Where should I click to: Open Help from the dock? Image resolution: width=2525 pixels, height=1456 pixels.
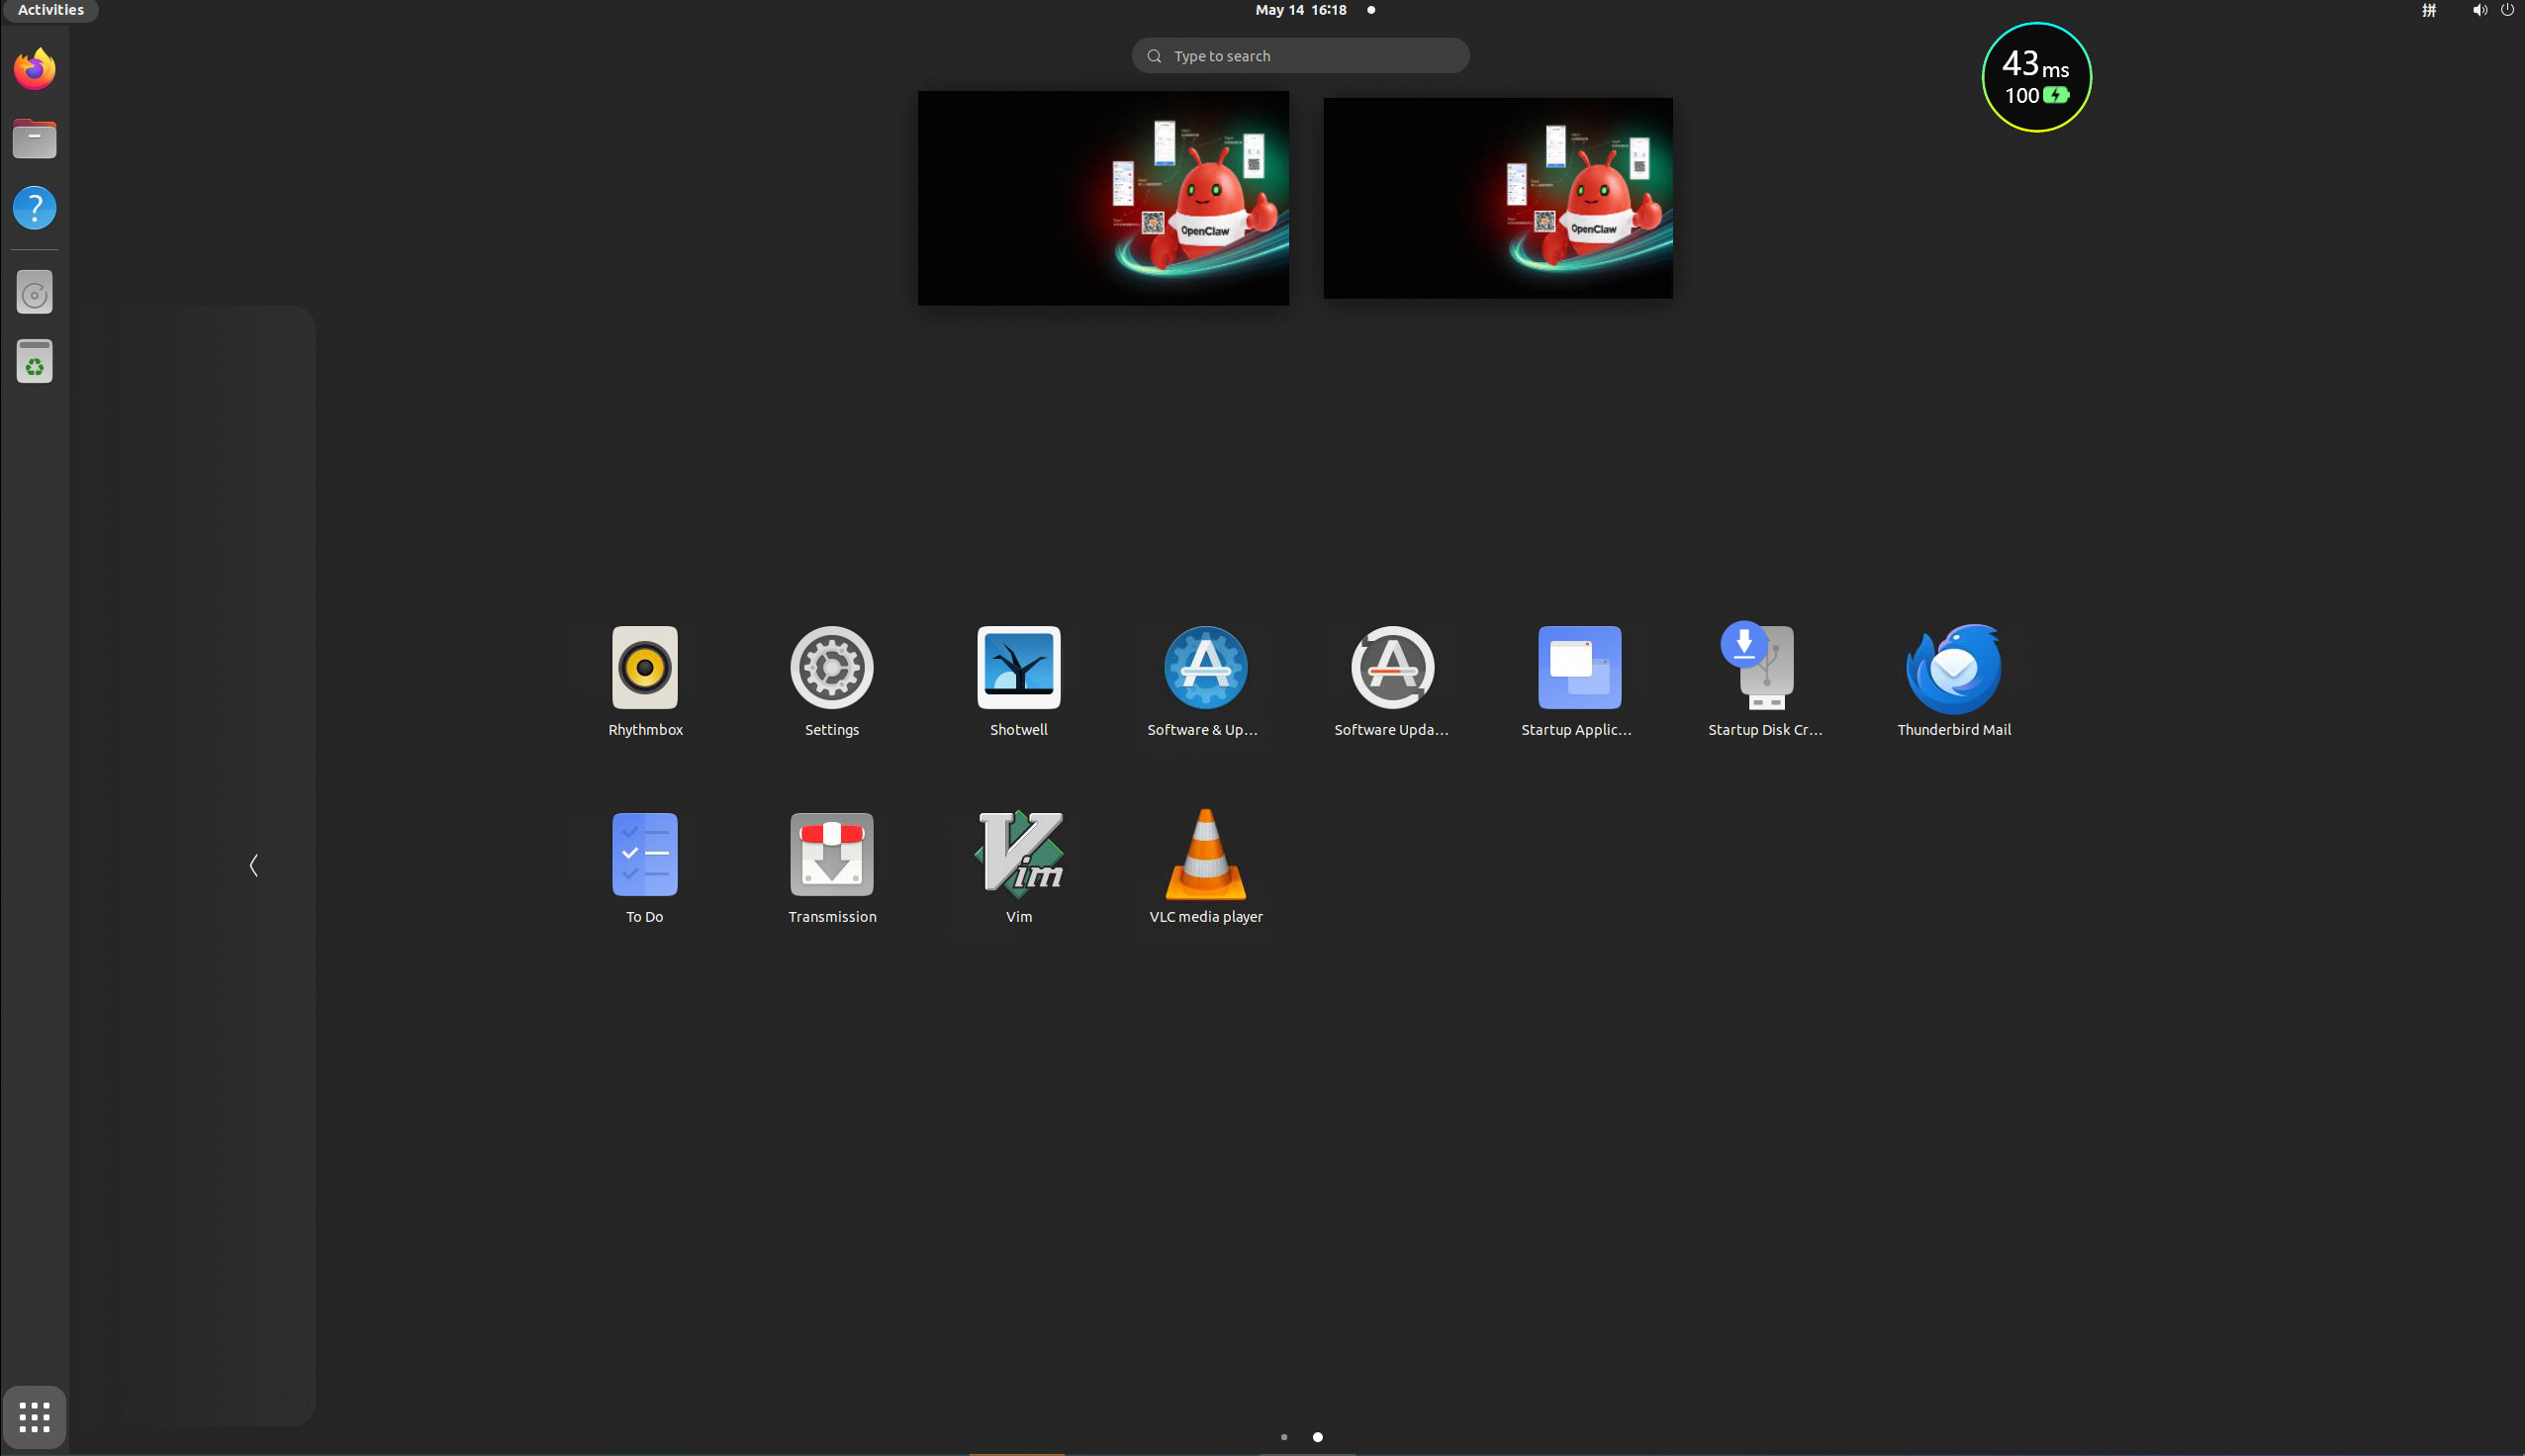point(35,208)
